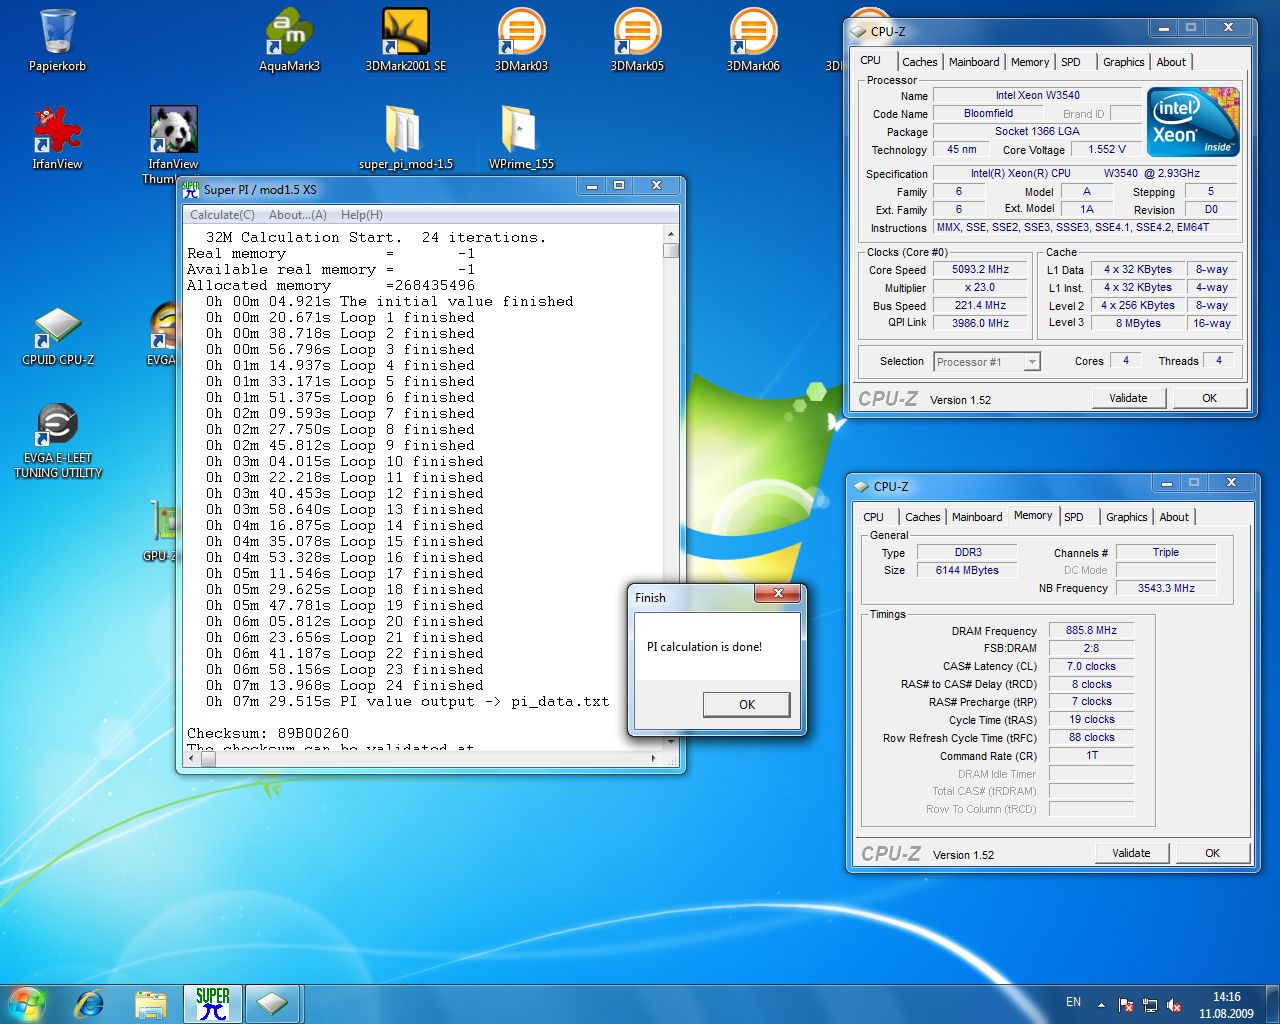The image size is (1280, 1024).
Task: Switch to Super PI taskbar button
Action: point(212,1004)
